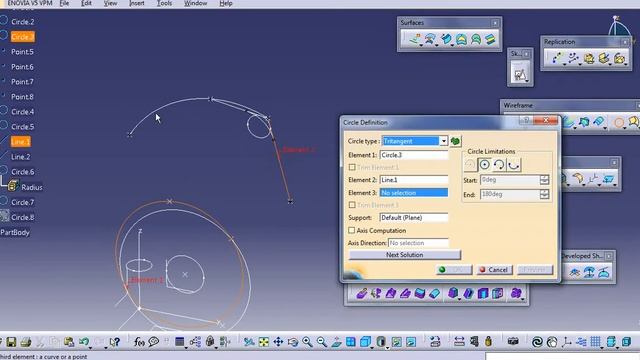Click the Element 3 No selection field
640x360 pixels.
pos(413,193)
